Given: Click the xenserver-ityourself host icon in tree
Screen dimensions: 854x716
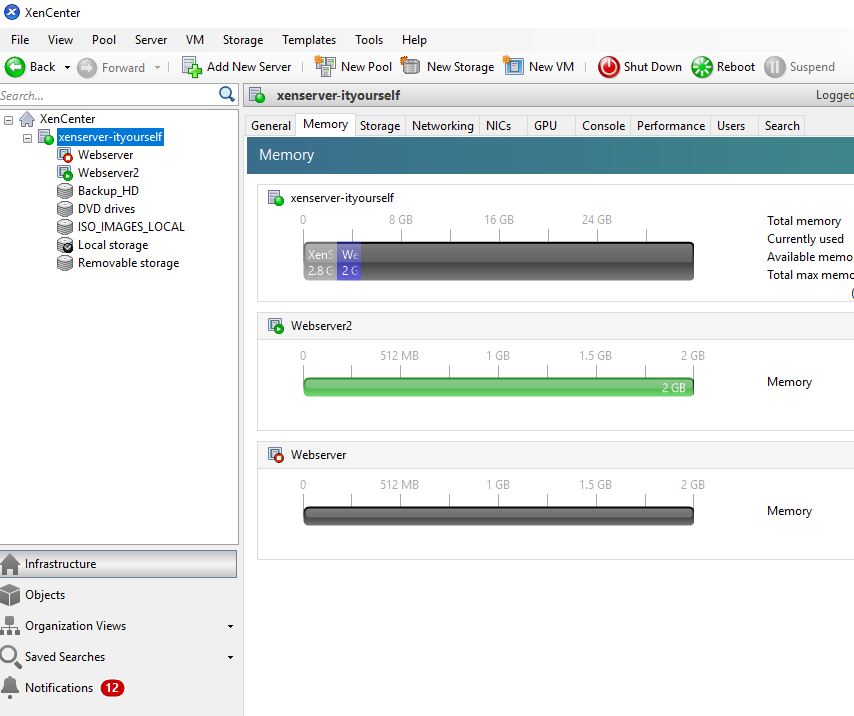Looking at the screenshot, I should click(46, 137).
